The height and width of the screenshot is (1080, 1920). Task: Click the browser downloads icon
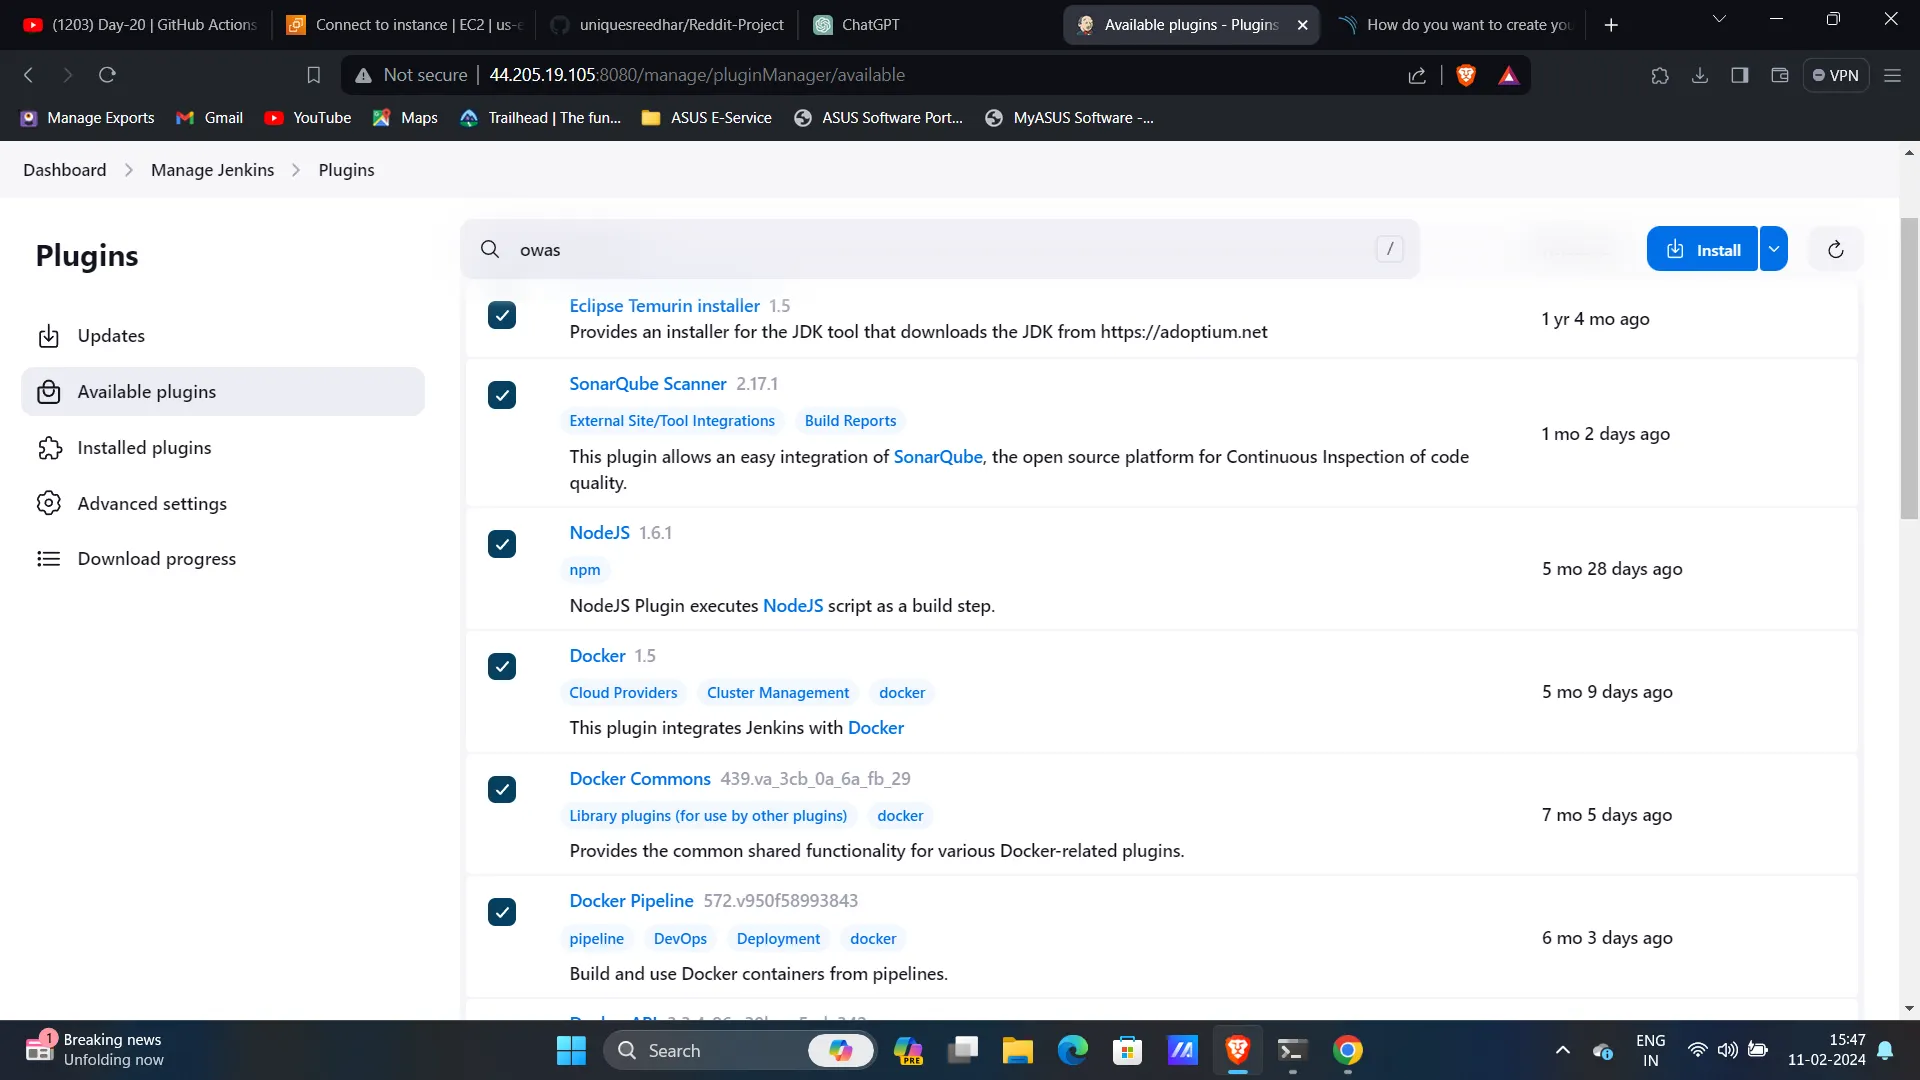pos(1699,75)
